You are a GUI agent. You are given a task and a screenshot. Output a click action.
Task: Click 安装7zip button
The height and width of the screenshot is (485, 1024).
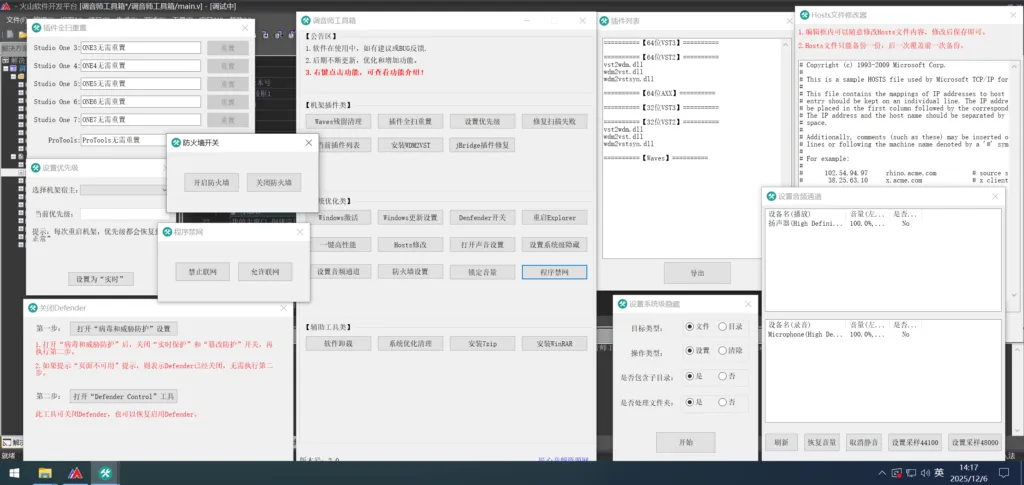[x=482, y=343]
